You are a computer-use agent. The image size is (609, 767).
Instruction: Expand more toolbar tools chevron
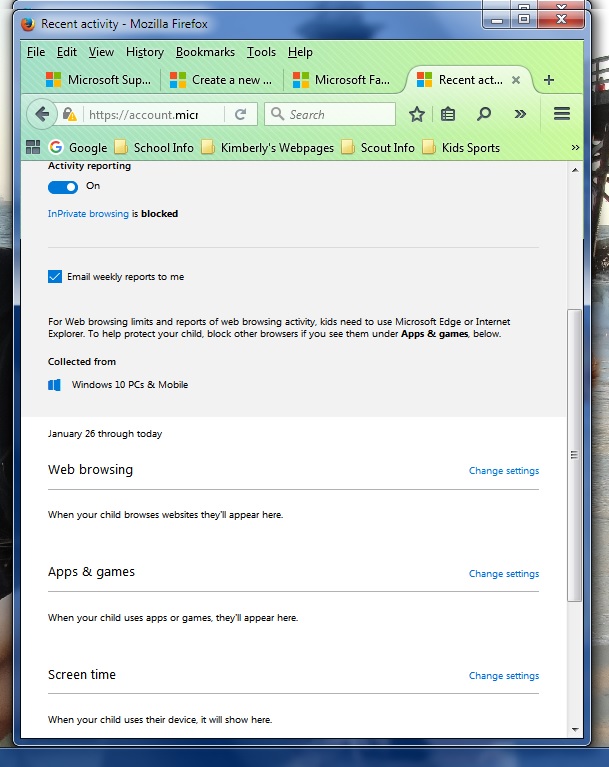(x=520, y=114)
